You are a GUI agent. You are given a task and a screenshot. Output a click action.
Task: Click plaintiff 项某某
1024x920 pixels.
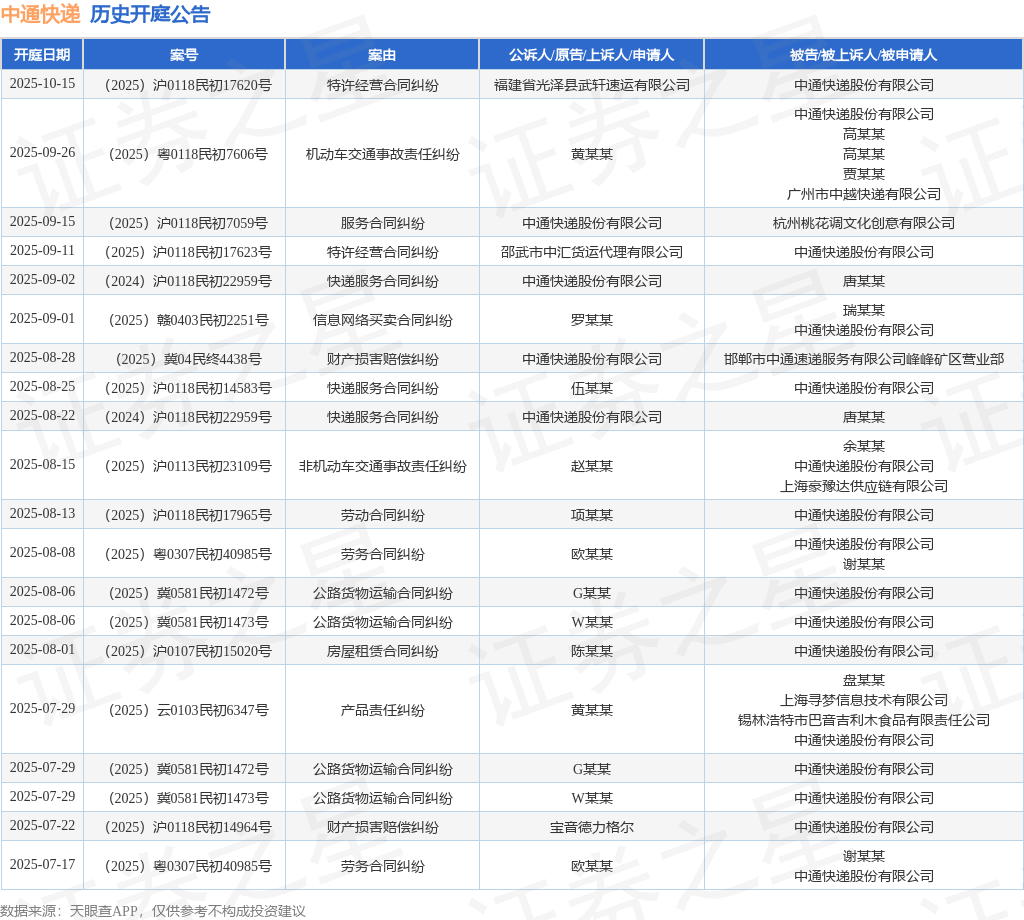pos(592,515)
